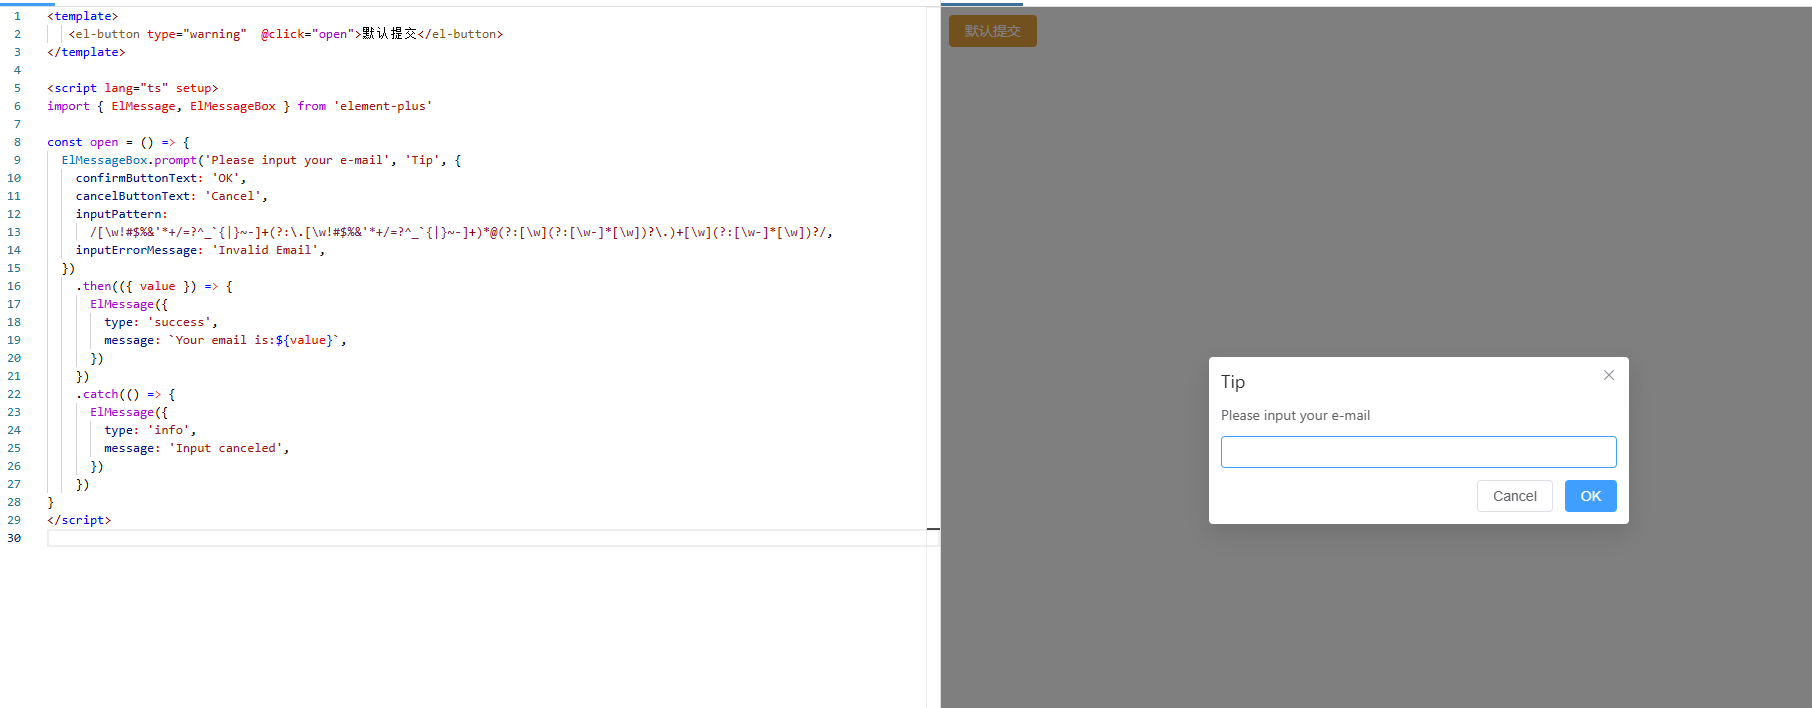Focus the e-mail input field
The image size is (1812, 708).
[x=1419, y=452]
